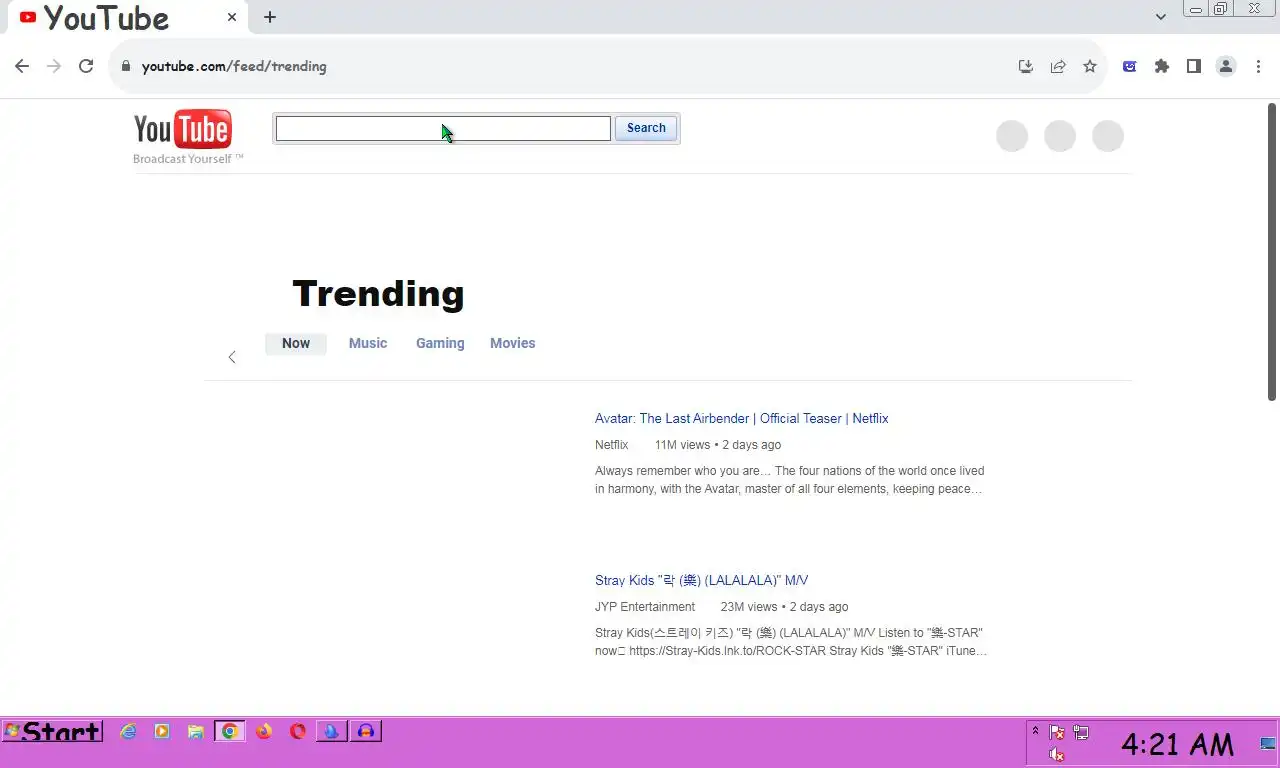The height and width of the screenshot is (768, 1280).
Task: Open the Chrome profile avatar menu
Action: pyautogui.click(x=1225, y=66)
